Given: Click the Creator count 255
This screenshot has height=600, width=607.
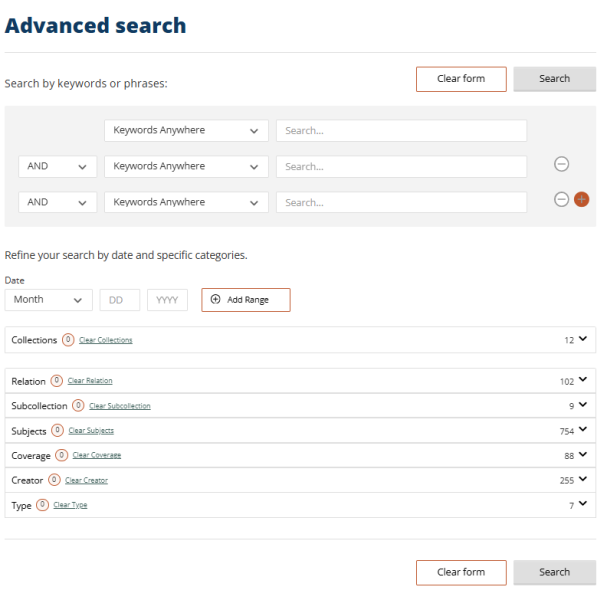Looking at the screenshot, I should click(x=567, y=481).
